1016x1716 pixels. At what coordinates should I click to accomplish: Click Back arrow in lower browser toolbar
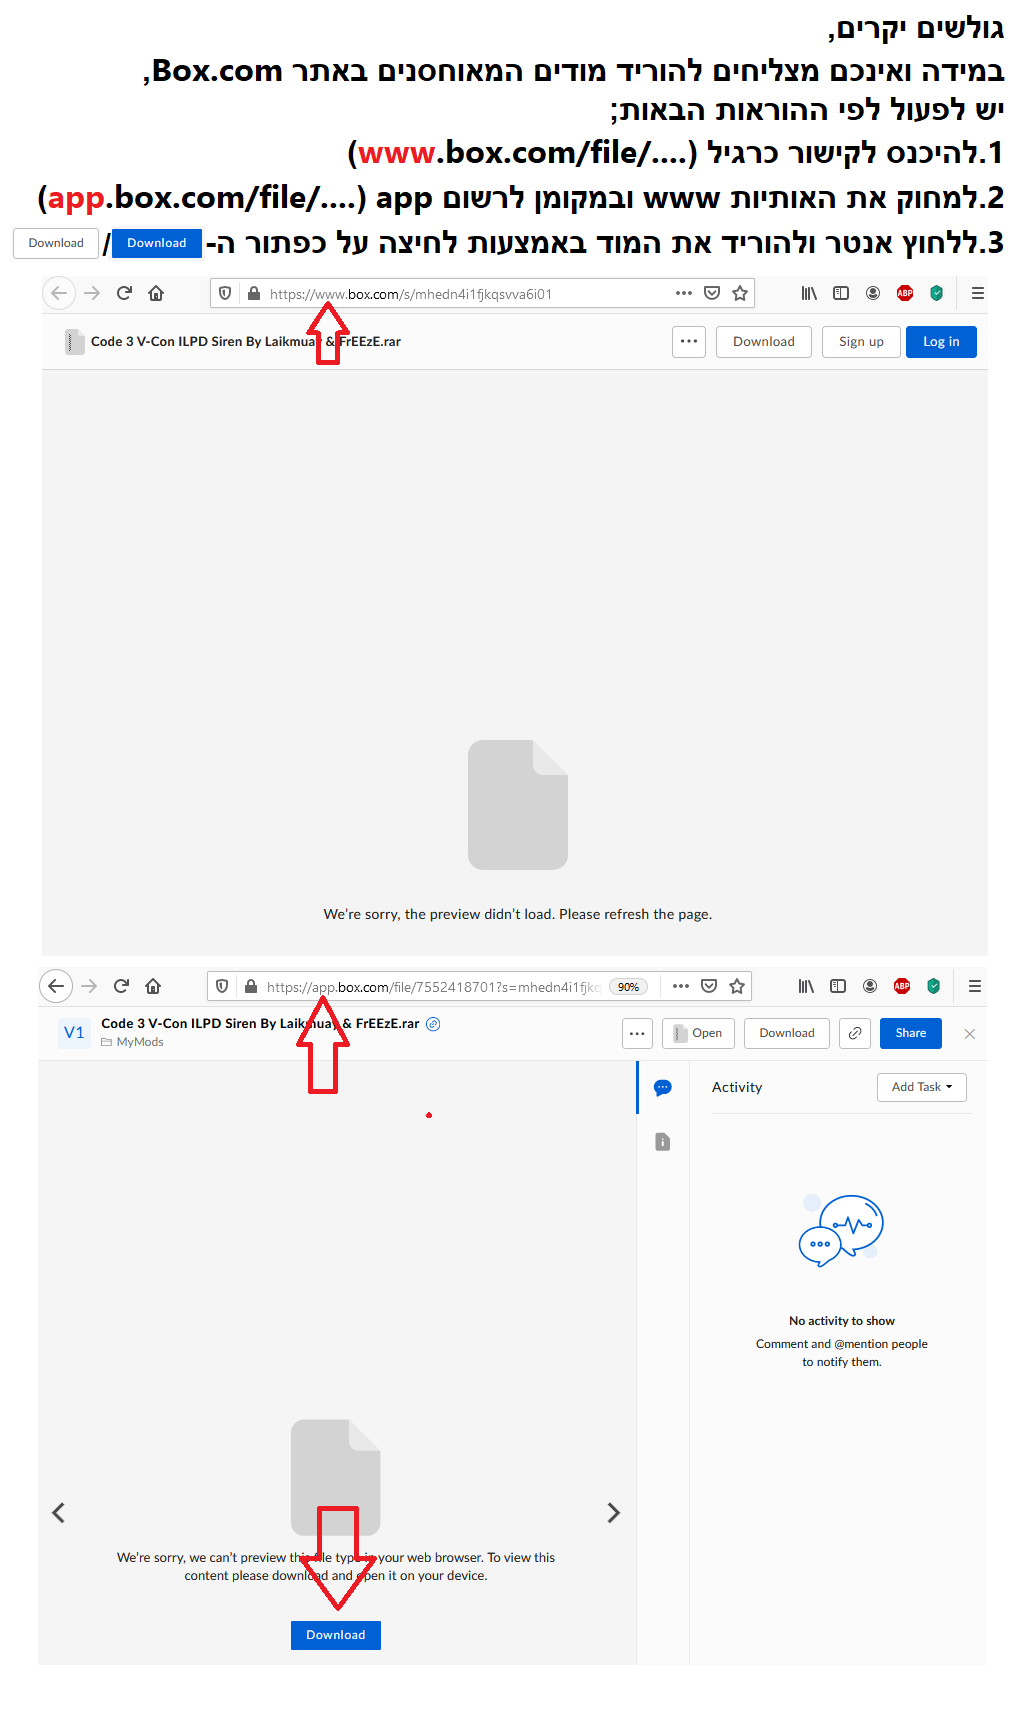[56, 986]
